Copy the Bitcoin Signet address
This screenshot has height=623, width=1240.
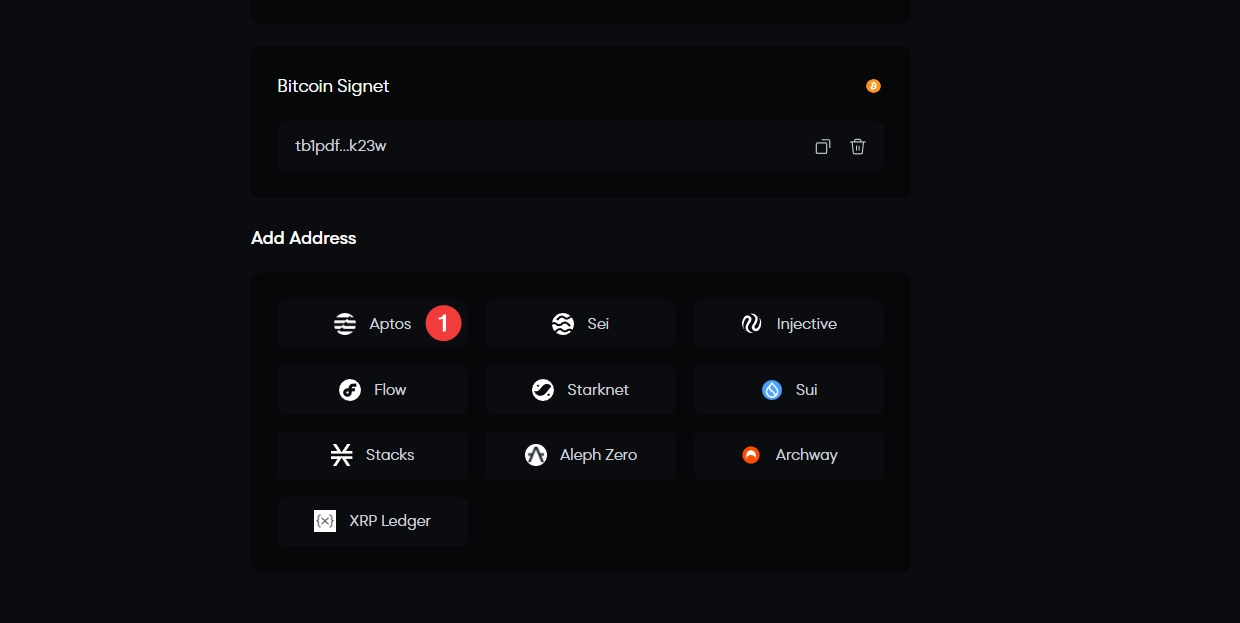coord(822,147)
